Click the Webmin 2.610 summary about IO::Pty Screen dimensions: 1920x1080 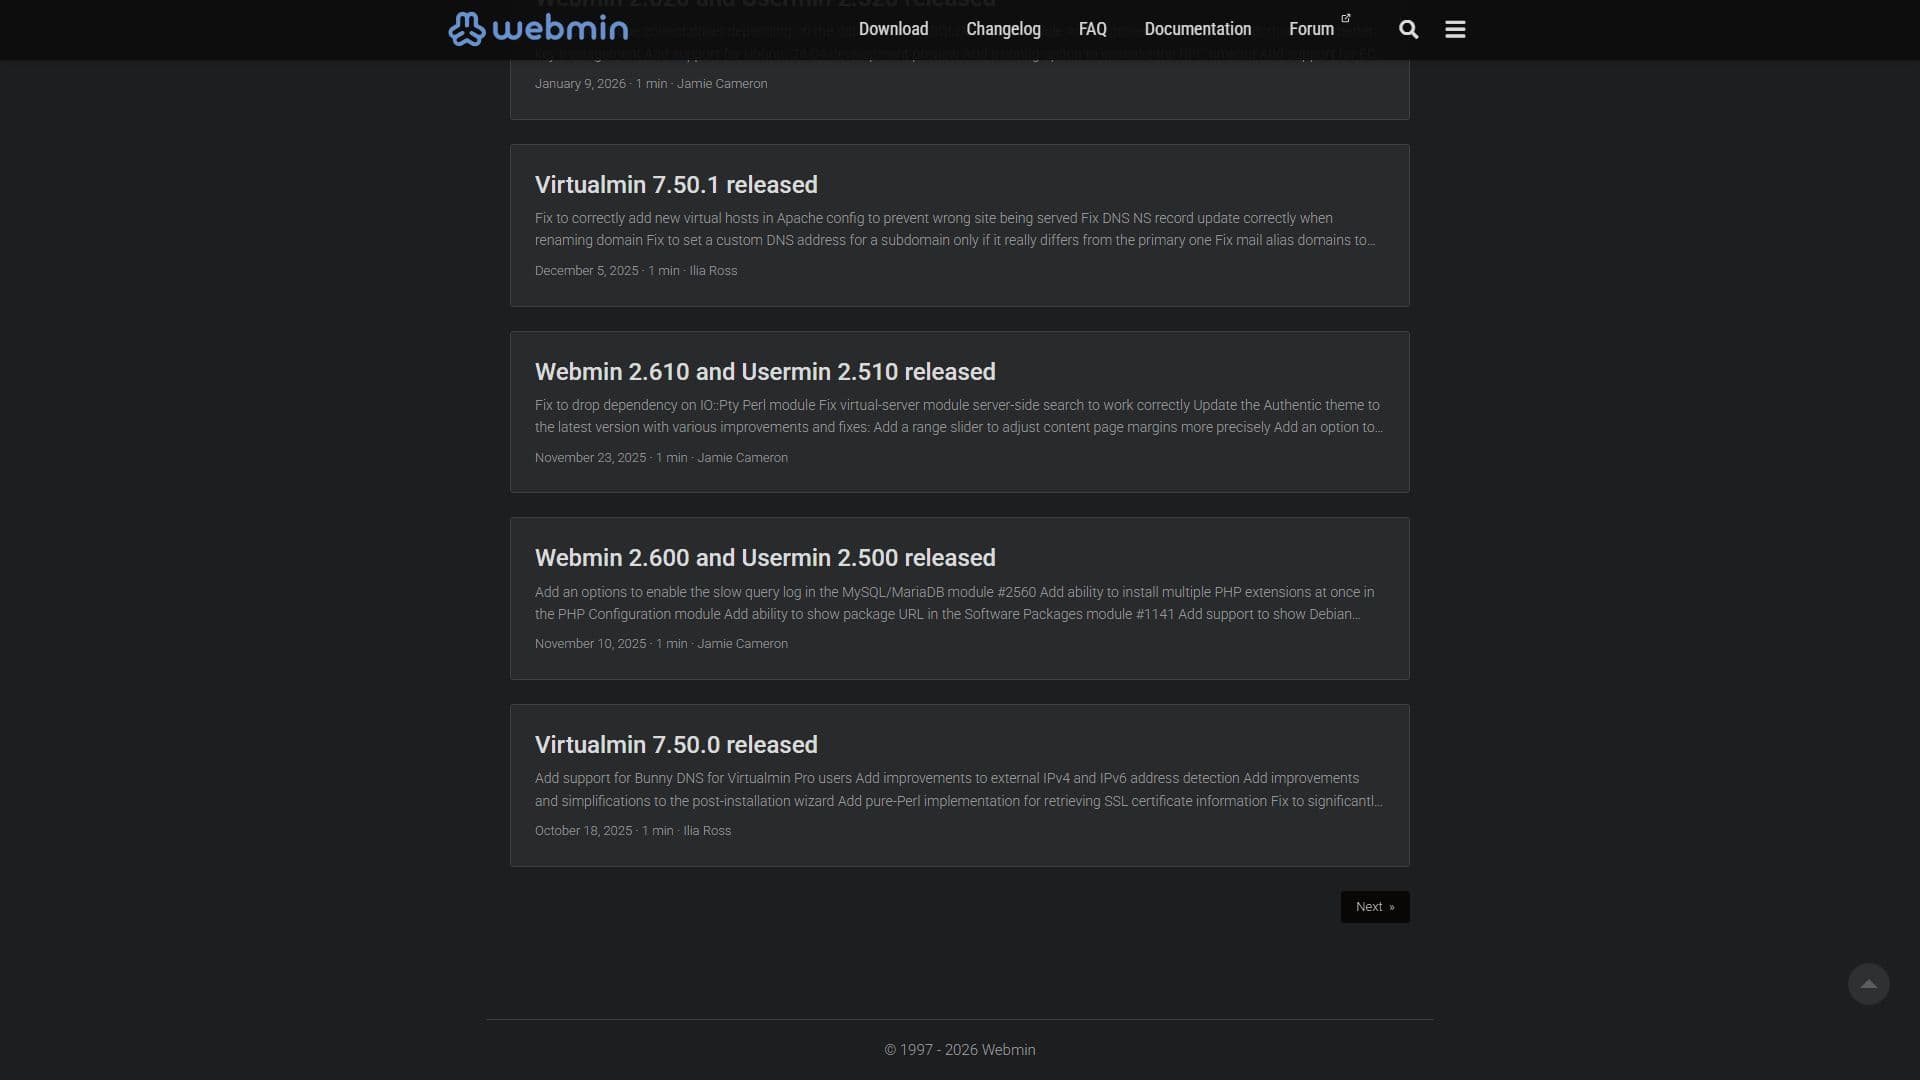pos(959,416)
